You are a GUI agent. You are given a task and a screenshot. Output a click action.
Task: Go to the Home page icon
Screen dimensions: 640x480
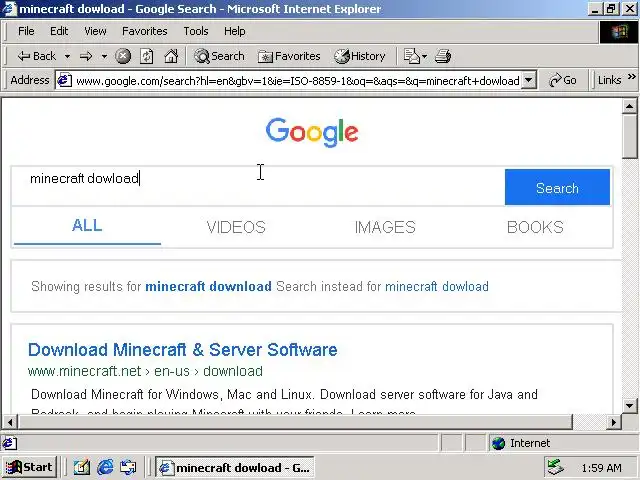click(171, 56)
